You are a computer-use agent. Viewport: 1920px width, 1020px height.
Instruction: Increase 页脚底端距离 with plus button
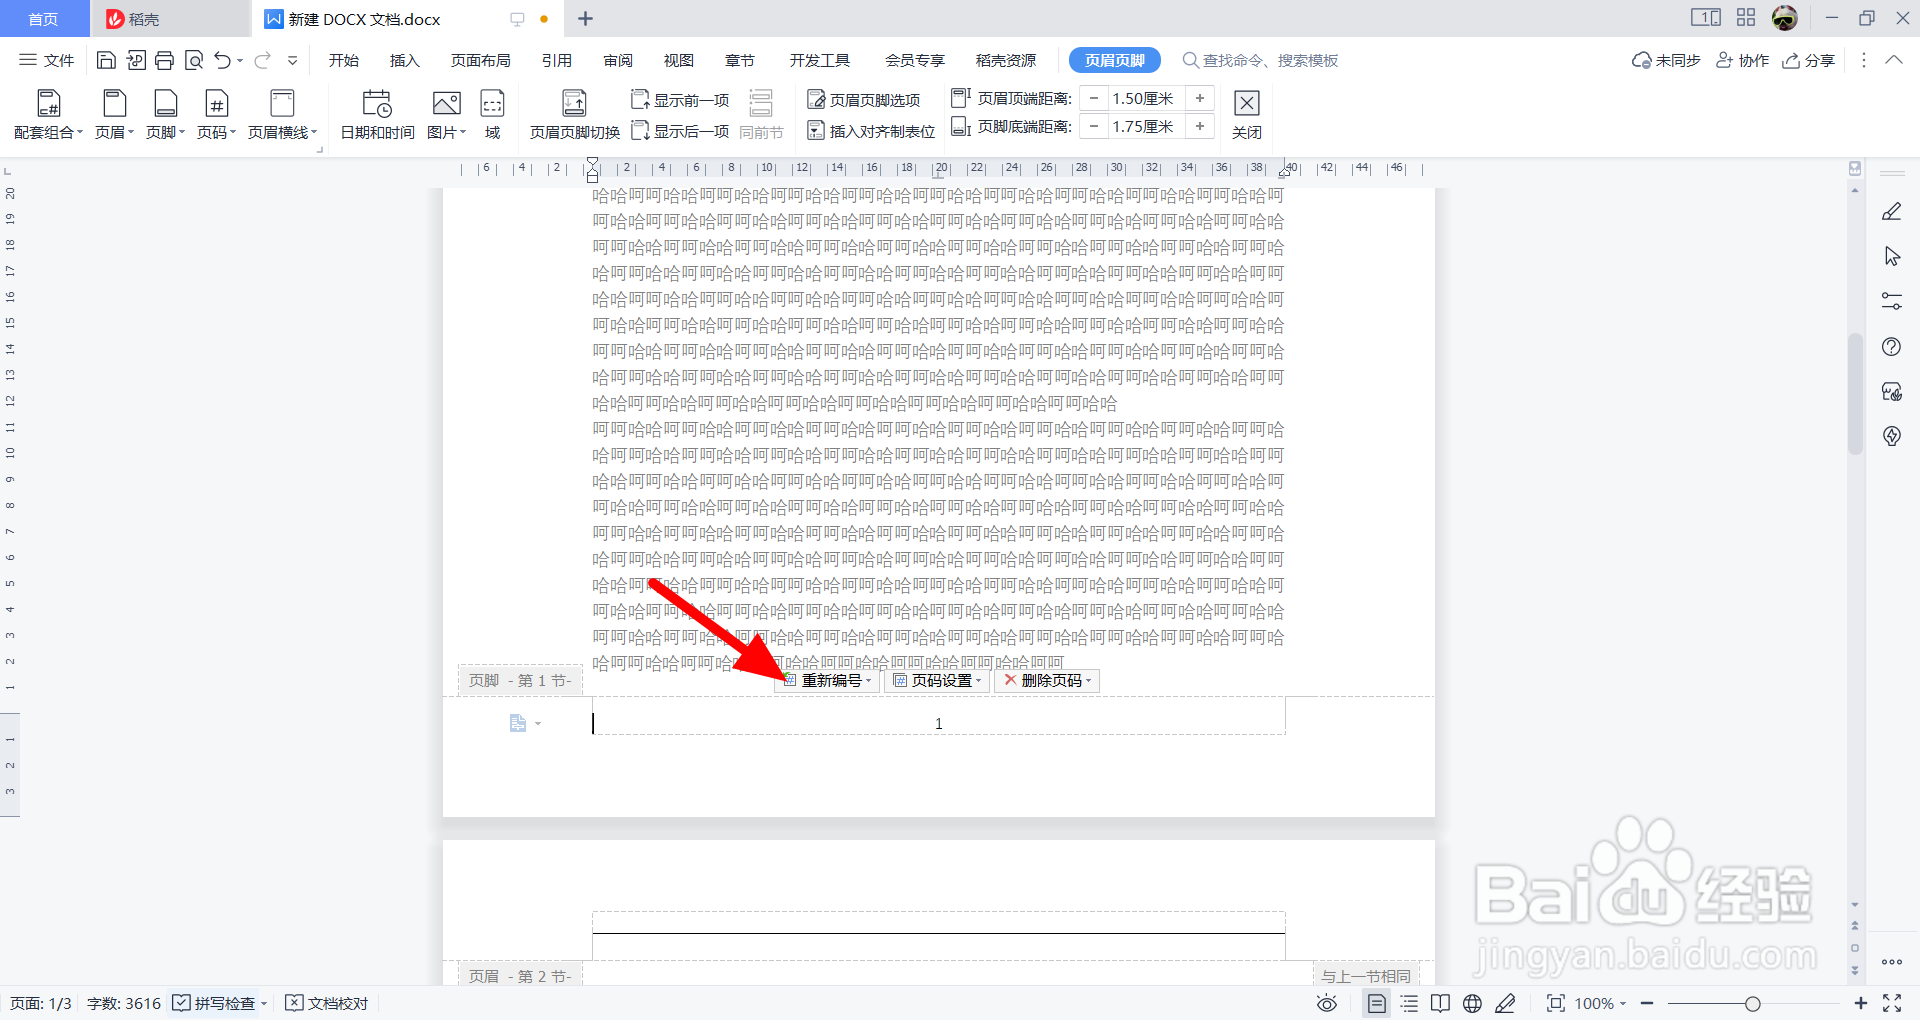(1200, 126)
